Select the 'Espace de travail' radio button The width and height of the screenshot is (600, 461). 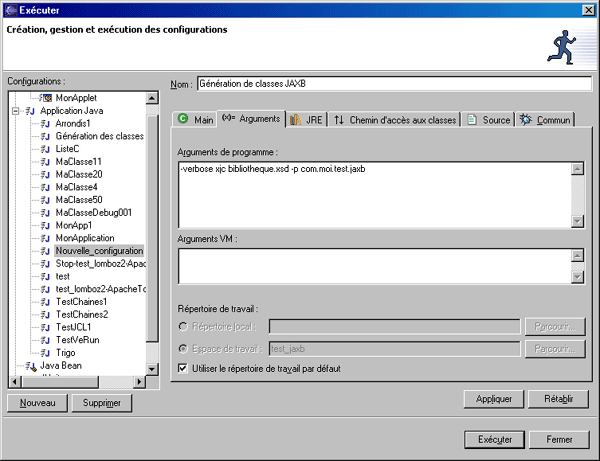tap(182, 348)
